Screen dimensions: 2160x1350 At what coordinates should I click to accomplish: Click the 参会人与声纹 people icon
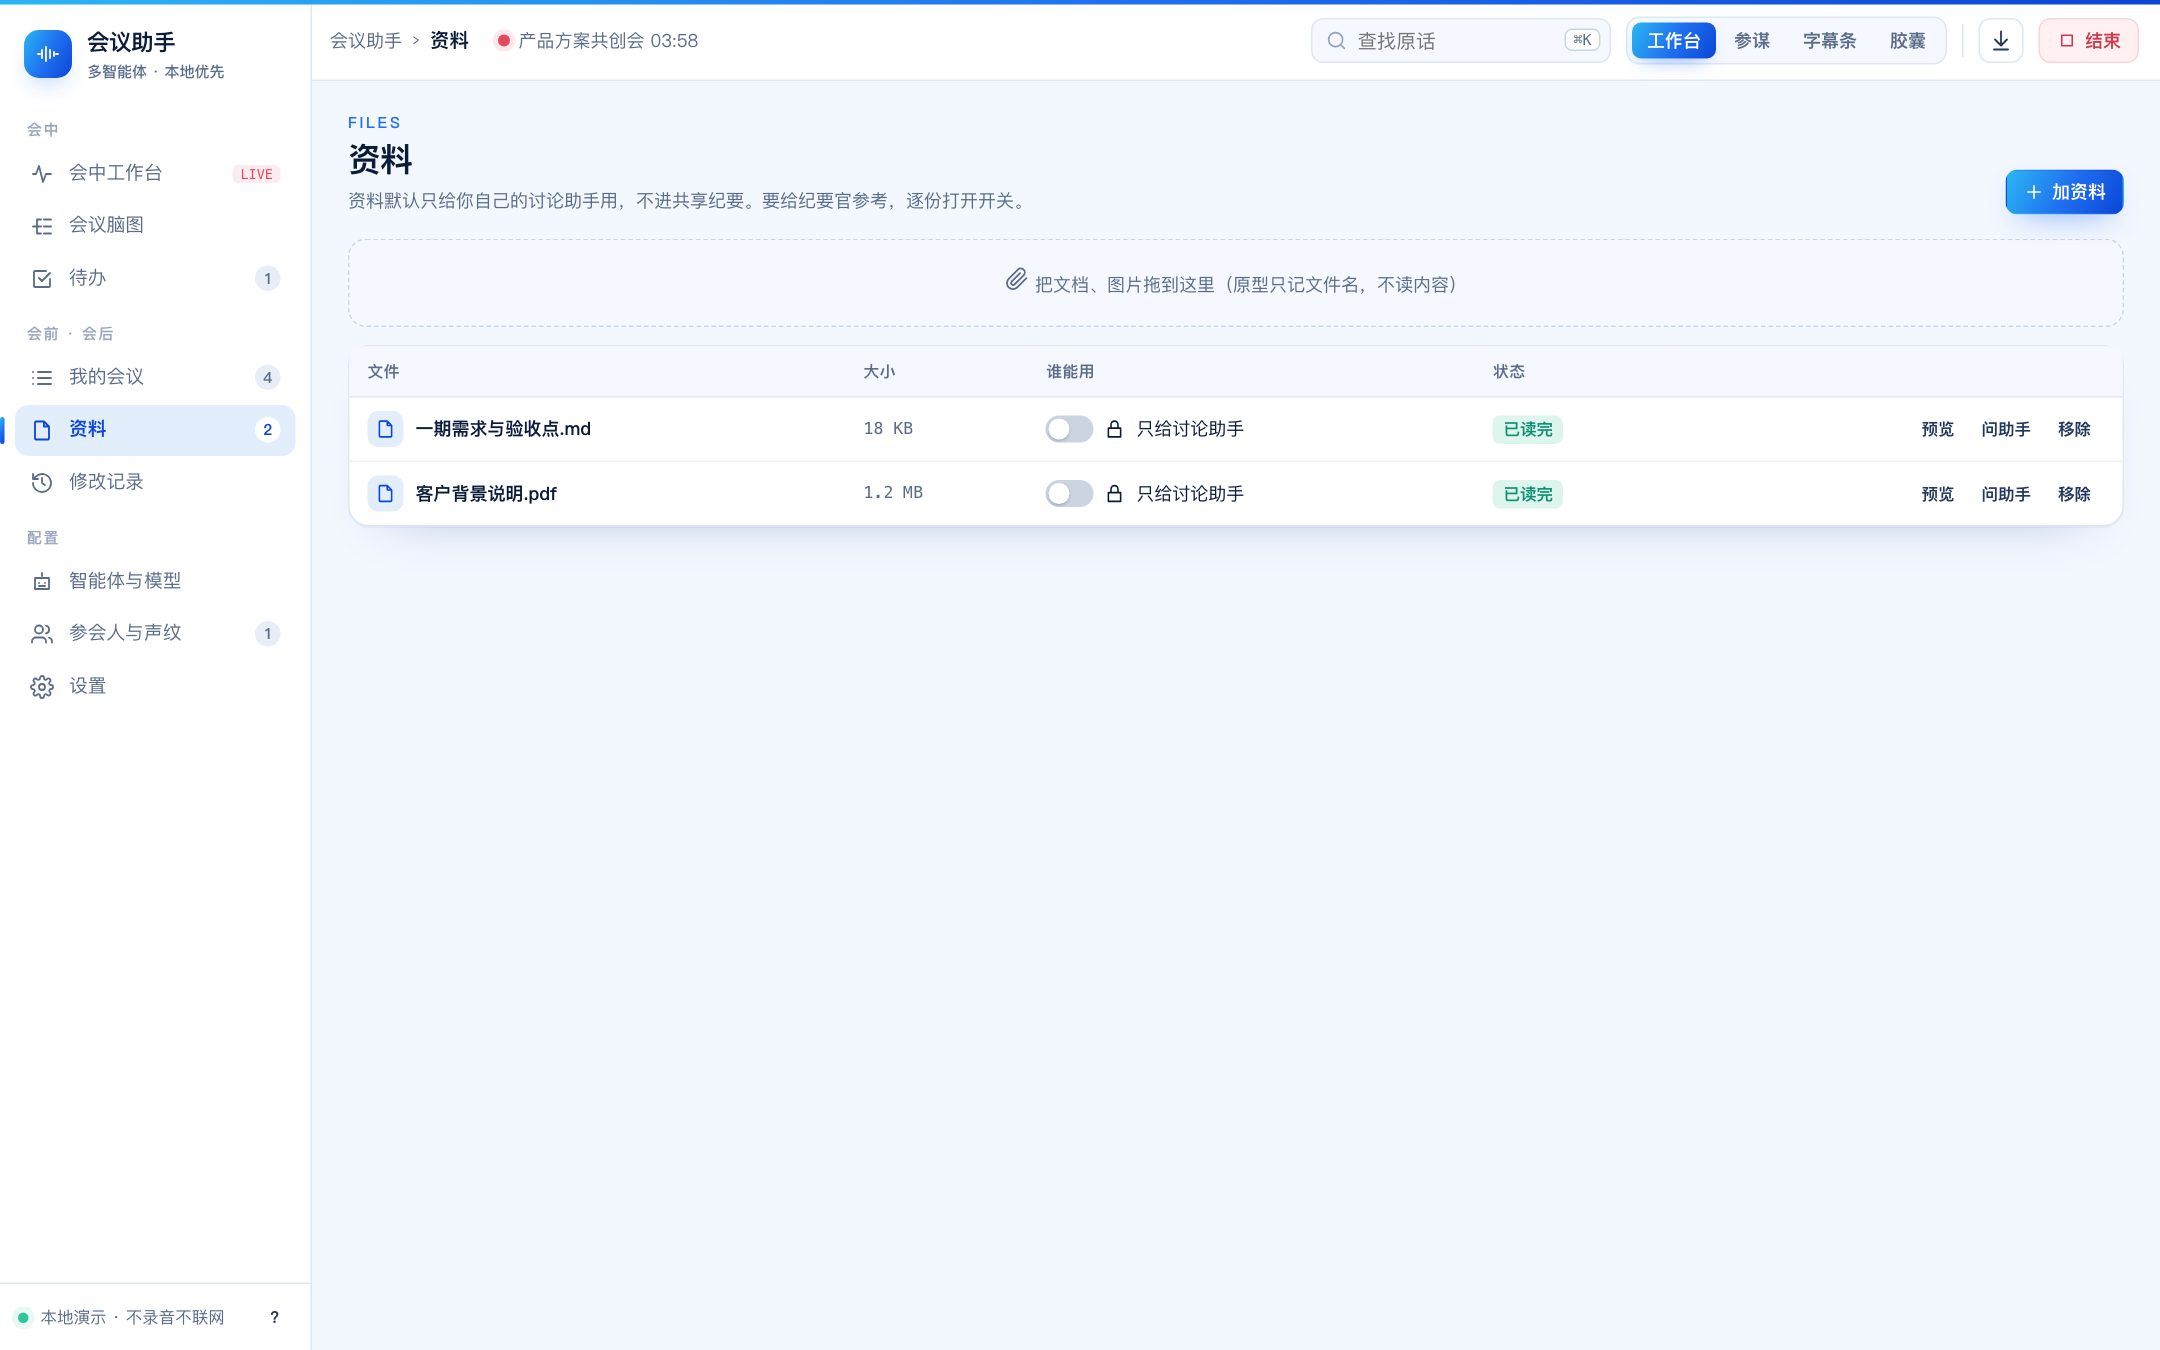42,634
